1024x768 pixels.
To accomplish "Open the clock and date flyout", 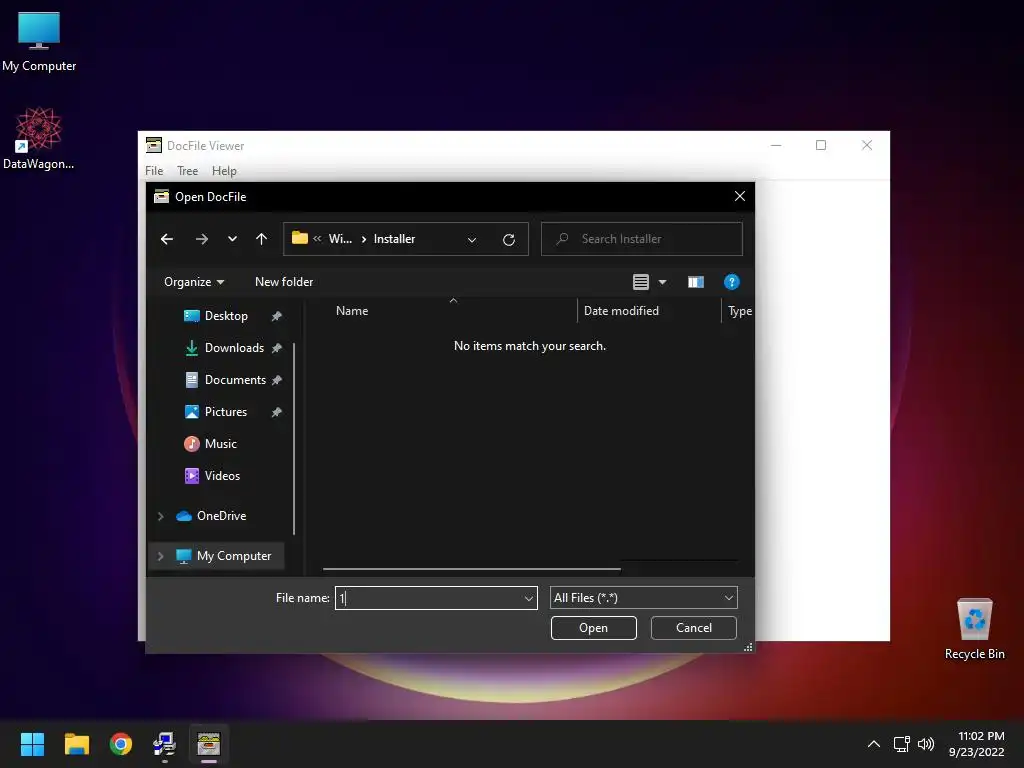I will 976,744.
